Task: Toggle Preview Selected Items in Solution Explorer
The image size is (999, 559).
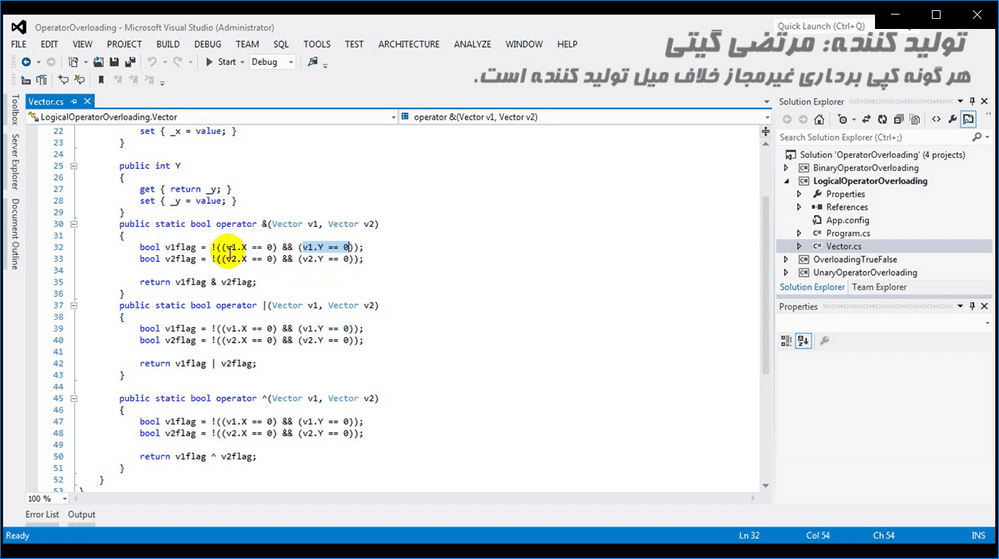Action: click(968, 119)
